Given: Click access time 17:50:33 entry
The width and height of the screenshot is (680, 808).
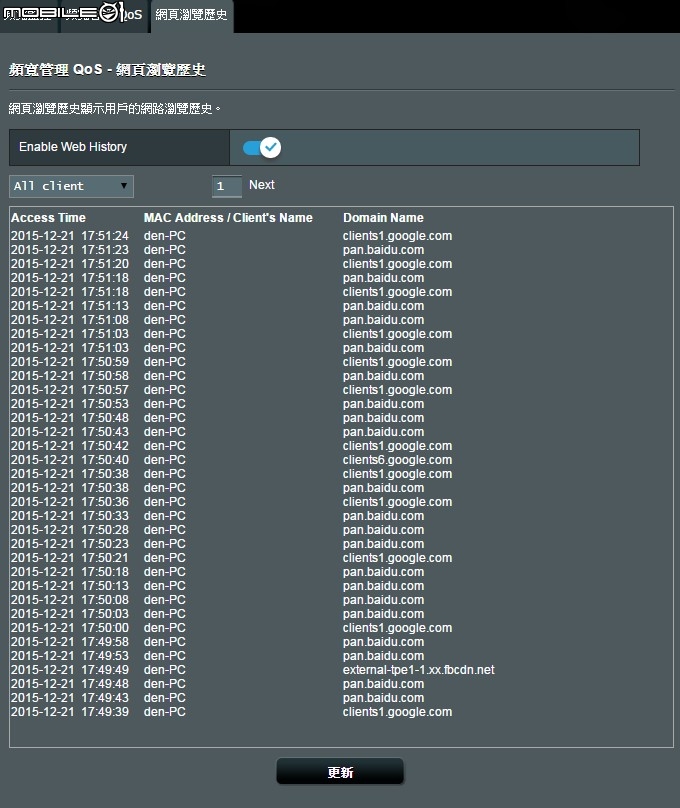Looking at the screenshot, I should (x=70, y=516).
